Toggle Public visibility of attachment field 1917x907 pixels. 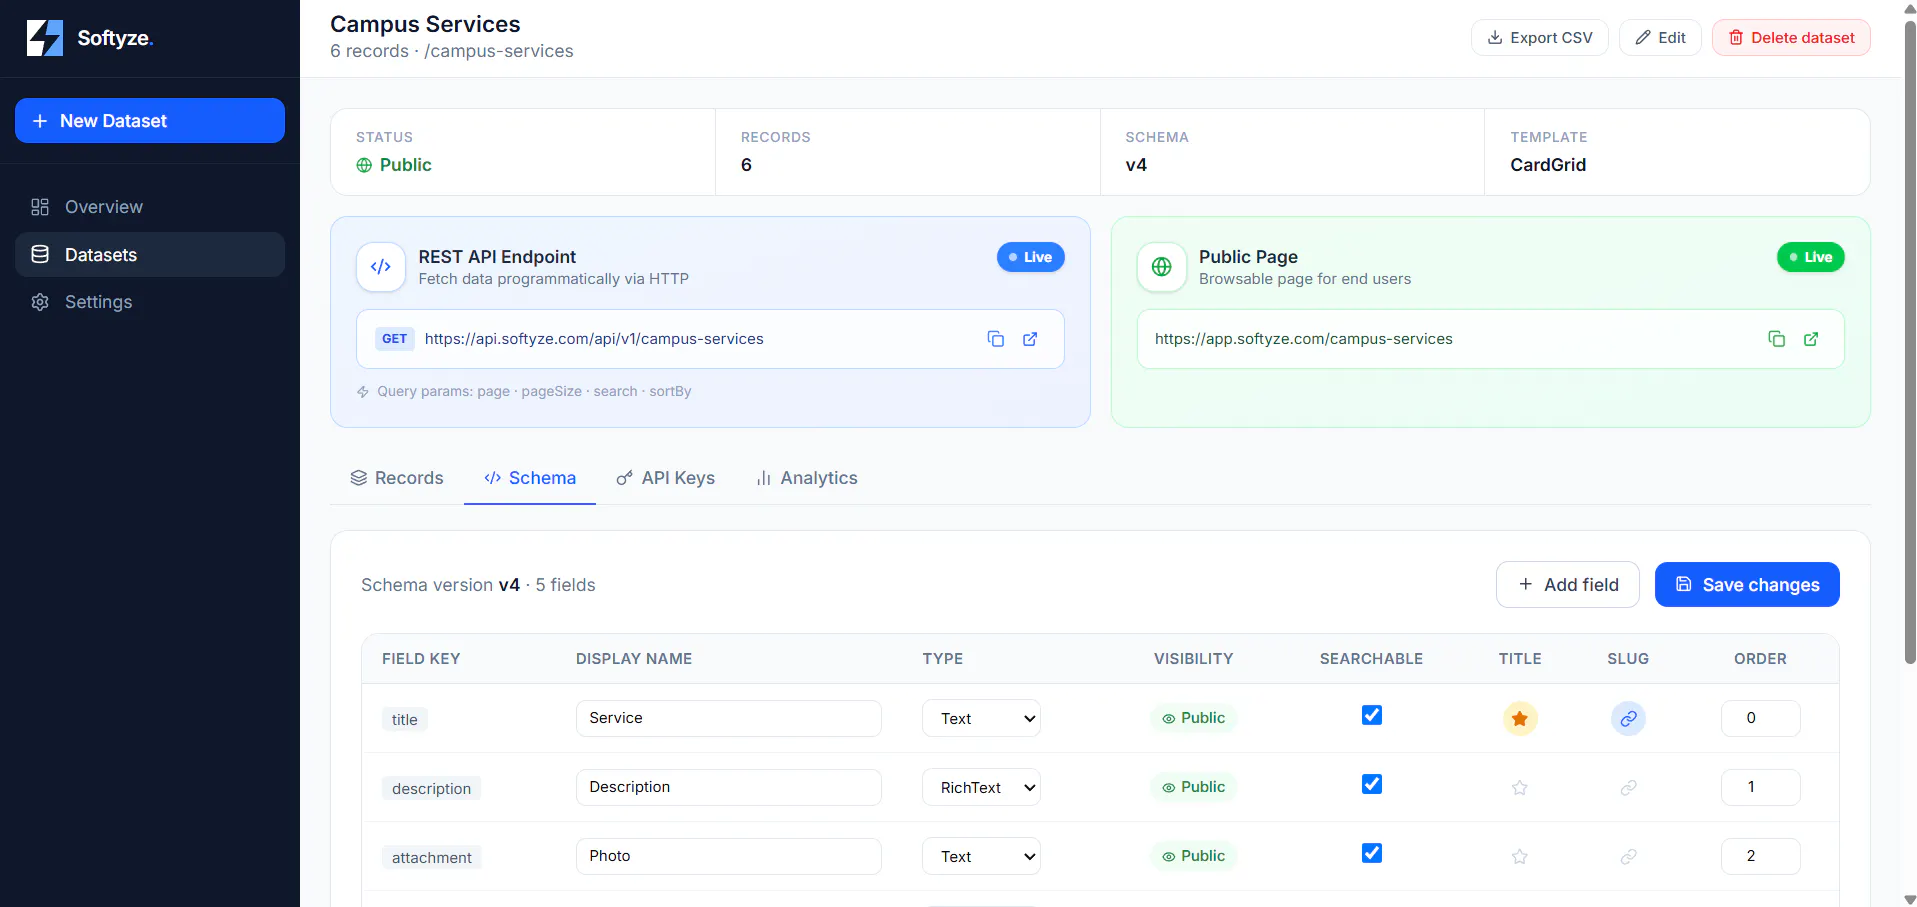click(1193, 856)
